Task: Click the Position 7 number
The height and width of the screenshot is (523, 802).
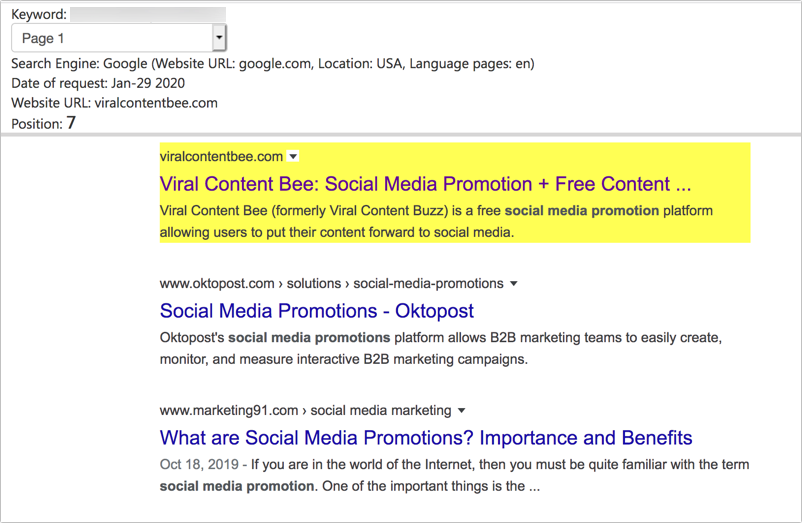Action: tap(71, 123)
